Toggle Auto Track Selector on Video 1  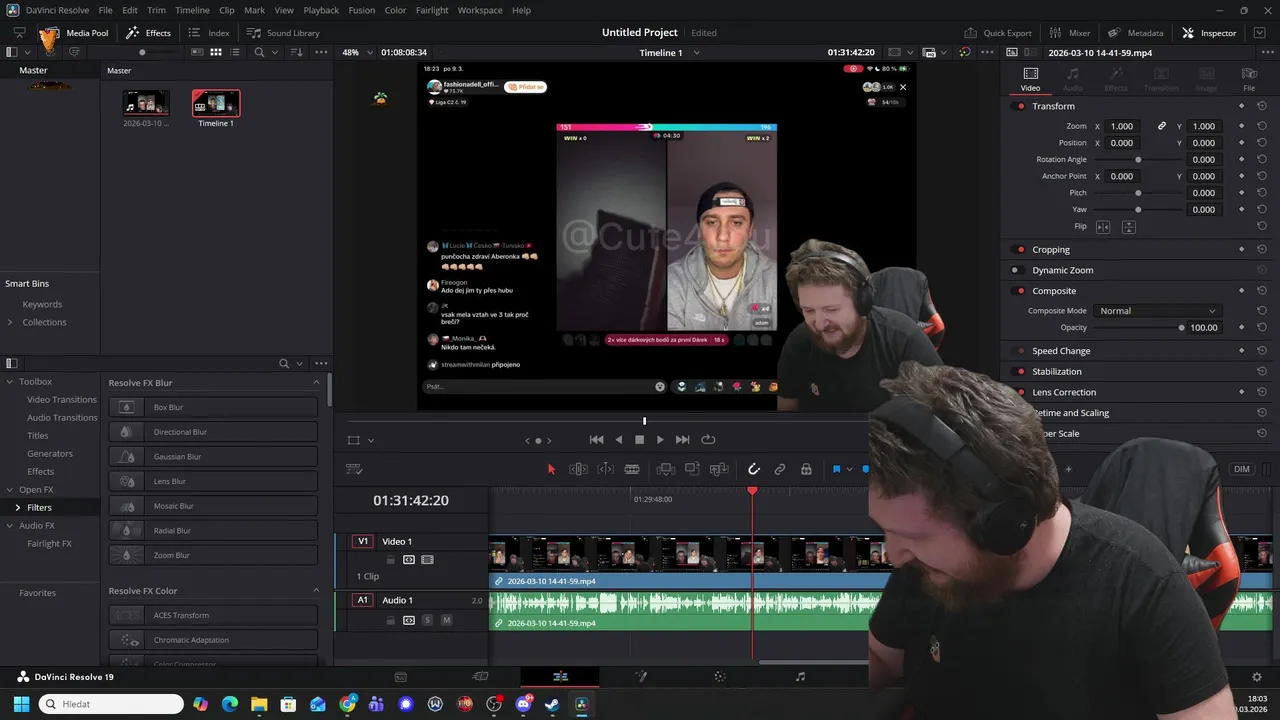click(x=409, y=560)
